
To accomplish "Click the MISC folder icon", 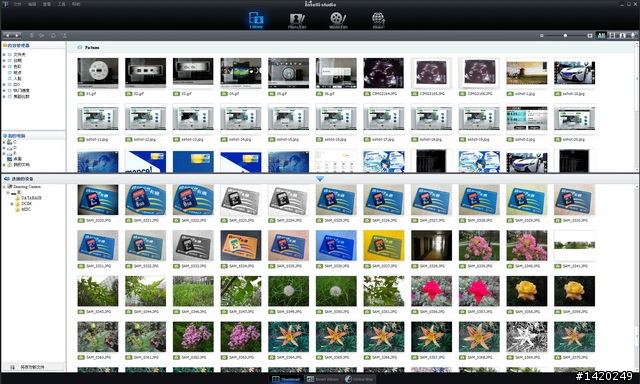I will (x=18, y=209).
